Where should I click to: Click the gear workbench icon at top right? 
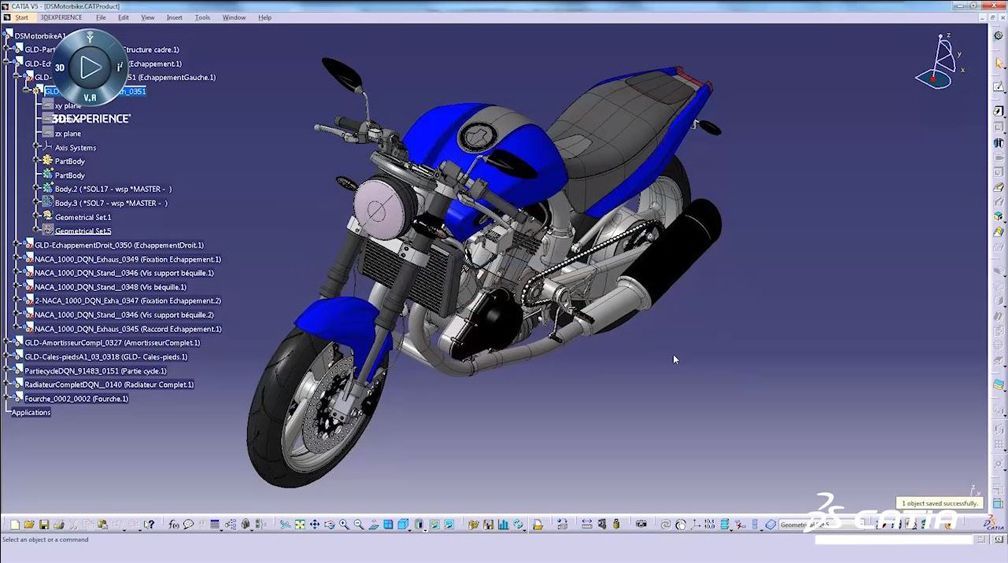tap(998, 36)
